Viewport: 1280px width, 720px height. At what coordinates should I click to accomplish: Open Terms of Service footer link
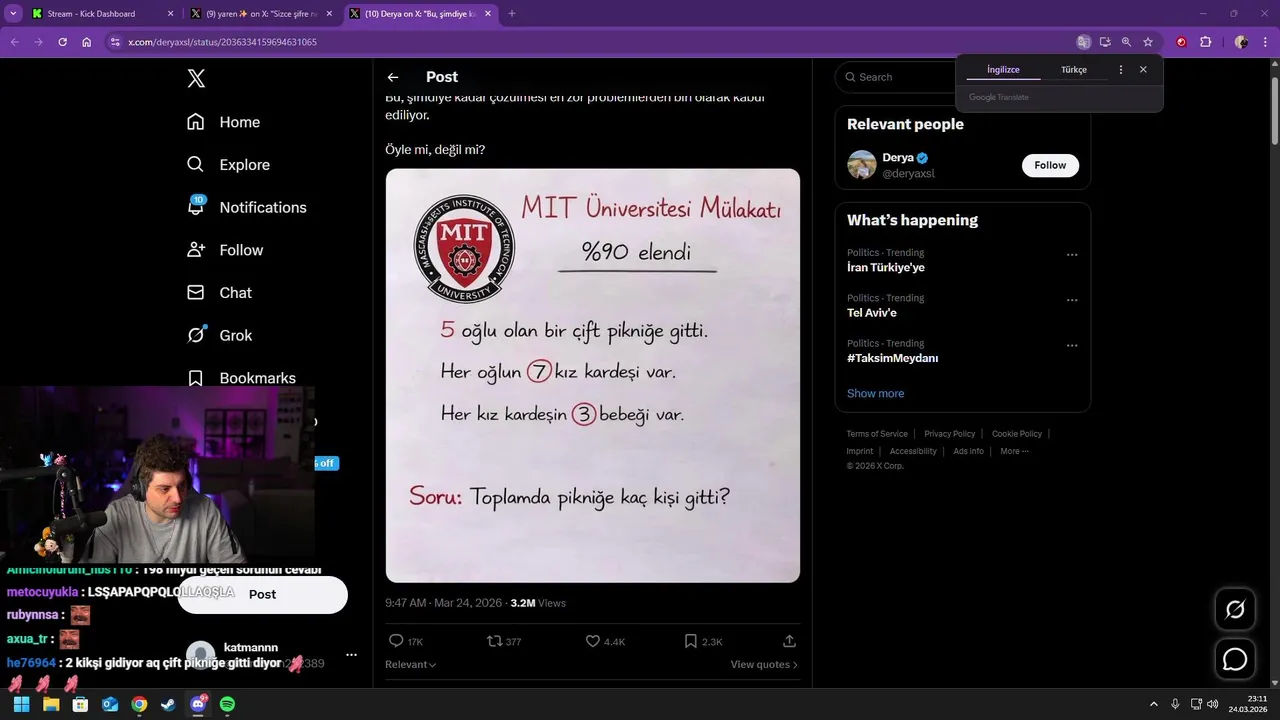877,434
